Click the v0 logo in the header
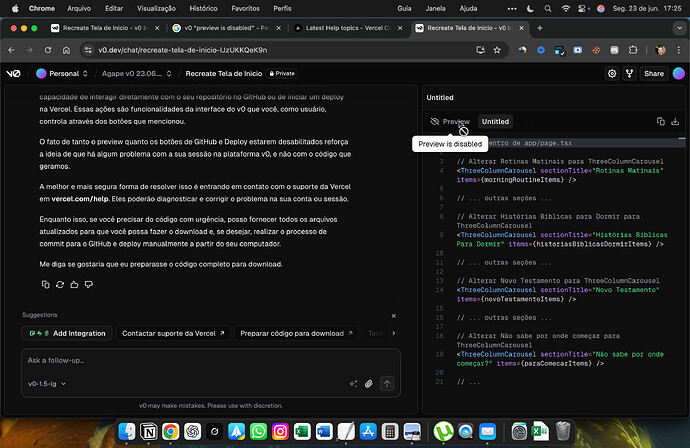 tap(13, 73)
